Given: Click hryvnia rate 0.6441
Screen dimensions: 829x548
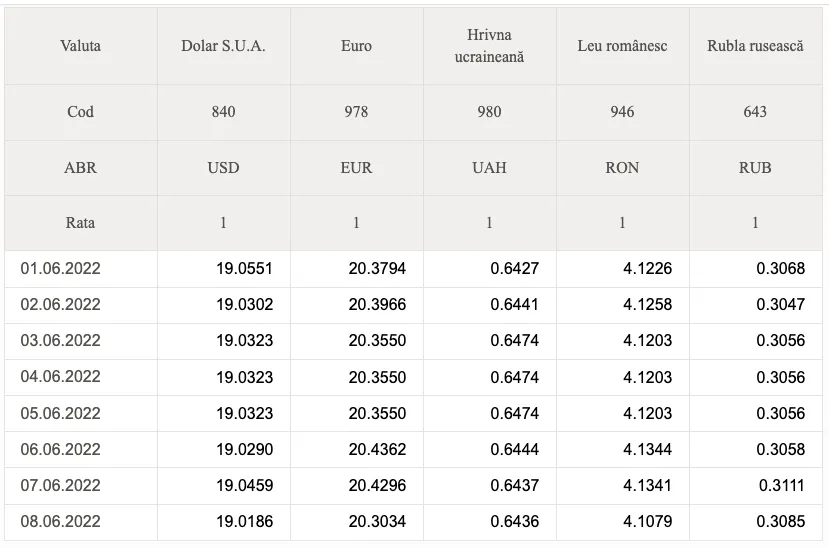Looking at the screenshot, I should (514, 304).
